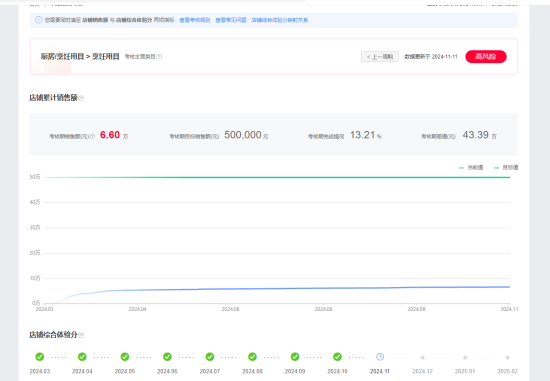Click the 500,000 元 target sales value
The width and height of the screenshot is (550, 381).
tap(246, 135)
